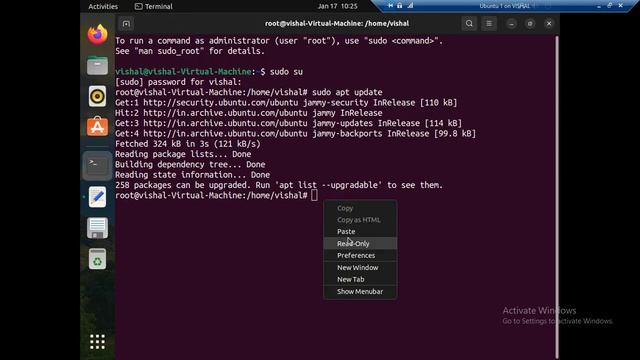Open the Trash icon in dock
Viewport: 640px width, 360px height.
(97, 259)
